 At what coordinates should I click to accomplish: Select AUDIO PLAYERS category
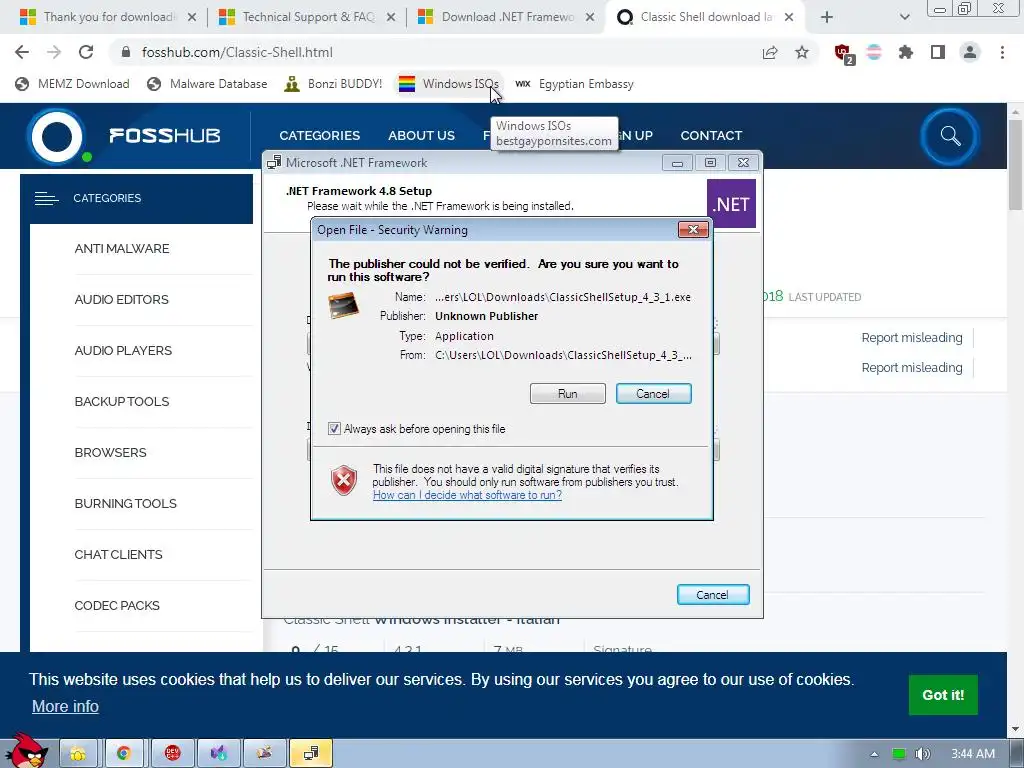click(123, 351)
